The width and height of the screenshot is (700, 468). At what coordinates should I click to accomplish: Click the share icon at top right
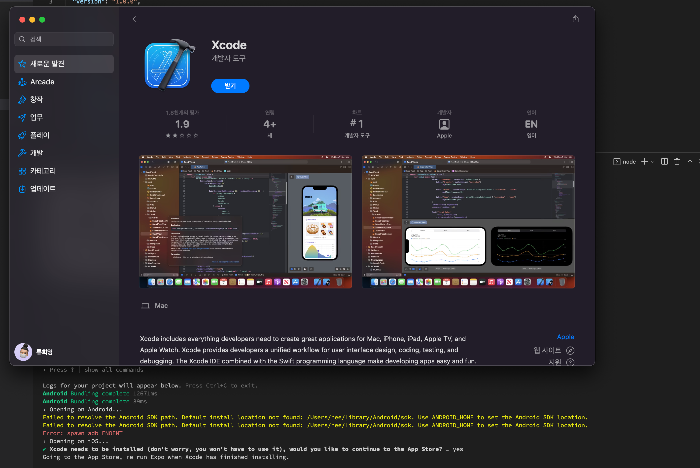click(x=576, y=18)
